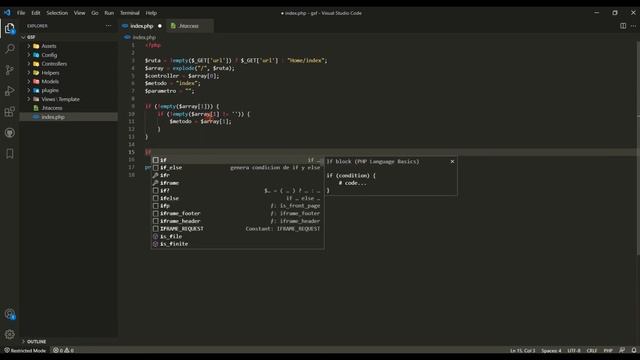
Task: Open the notifications bell in status bar
Action: (x=633, y=350)
